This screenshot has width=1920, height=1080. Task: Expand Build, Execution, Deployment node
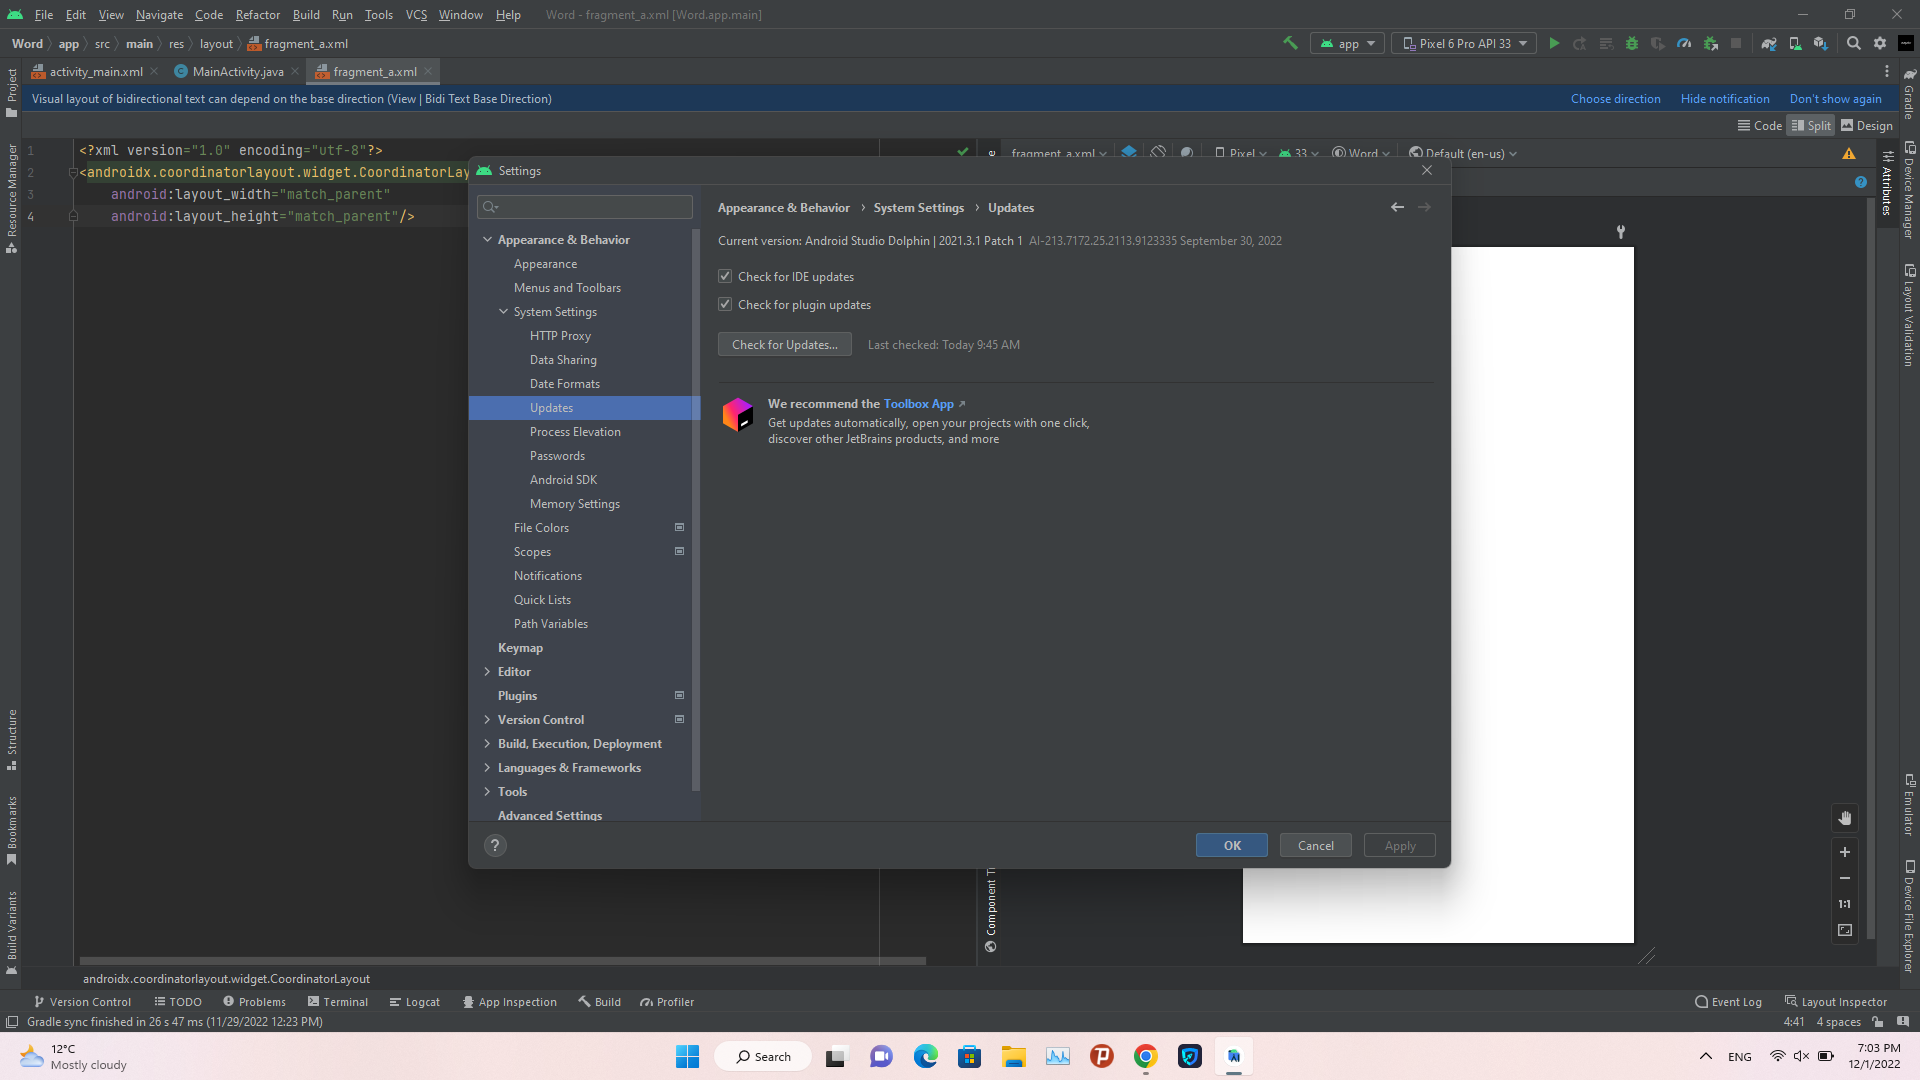487,744
